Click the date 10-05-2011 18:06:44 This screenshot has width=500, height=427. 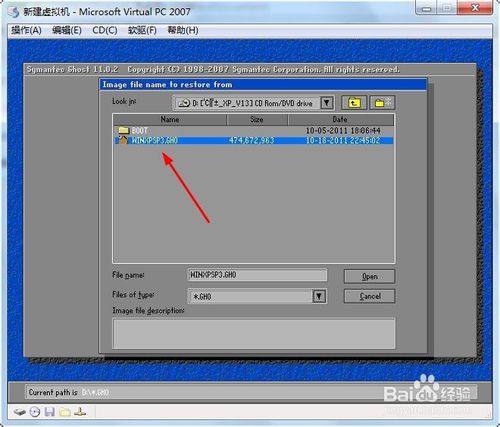pos(343,130)
